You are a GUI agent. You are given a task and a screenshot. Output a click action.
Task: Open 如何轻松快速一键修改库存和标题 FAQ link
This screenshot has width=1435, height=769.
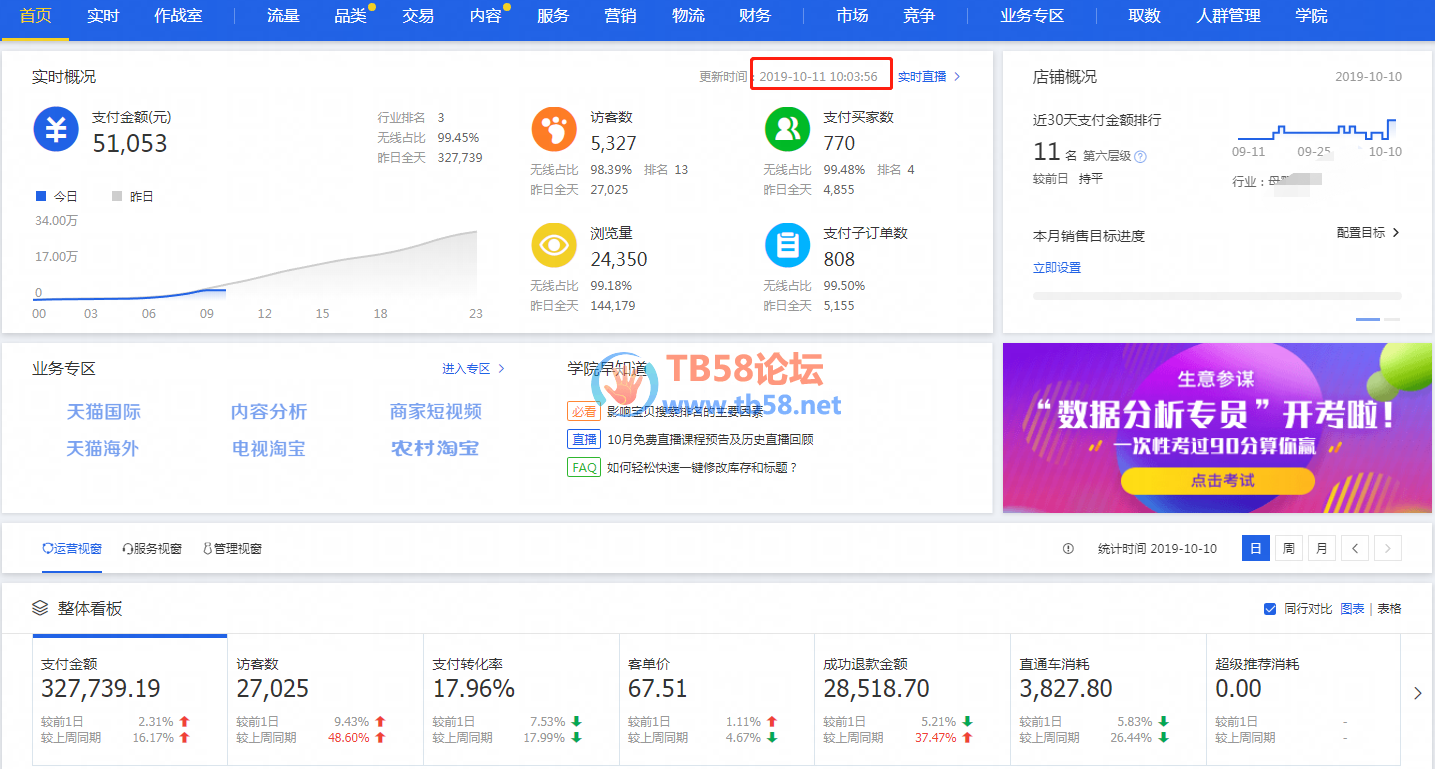click(702, 467)
